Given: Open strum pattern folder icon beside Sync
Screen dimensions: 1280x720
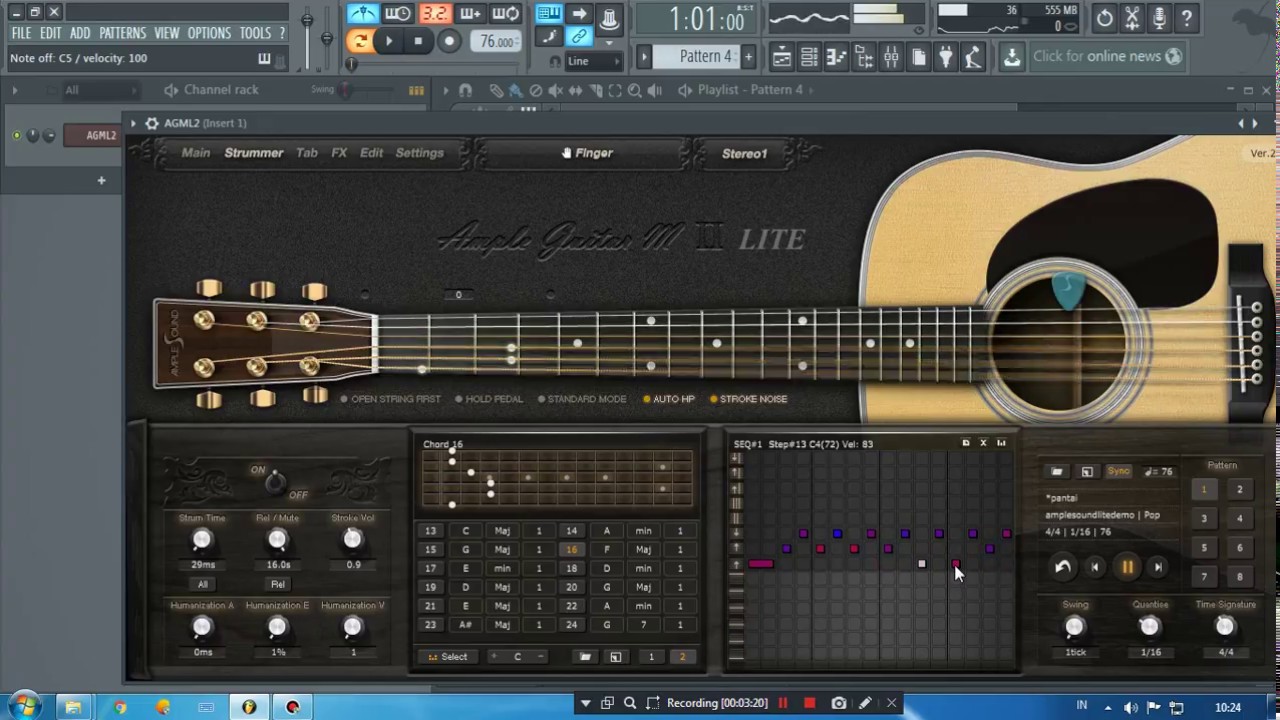Looking at the screenshot, I should tap(1057, 472).
